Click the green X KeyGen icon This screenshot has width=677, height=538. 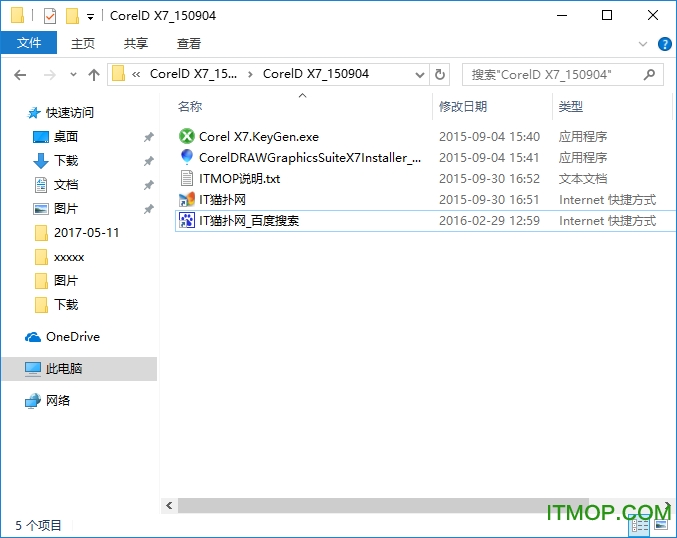click(187, 136)
